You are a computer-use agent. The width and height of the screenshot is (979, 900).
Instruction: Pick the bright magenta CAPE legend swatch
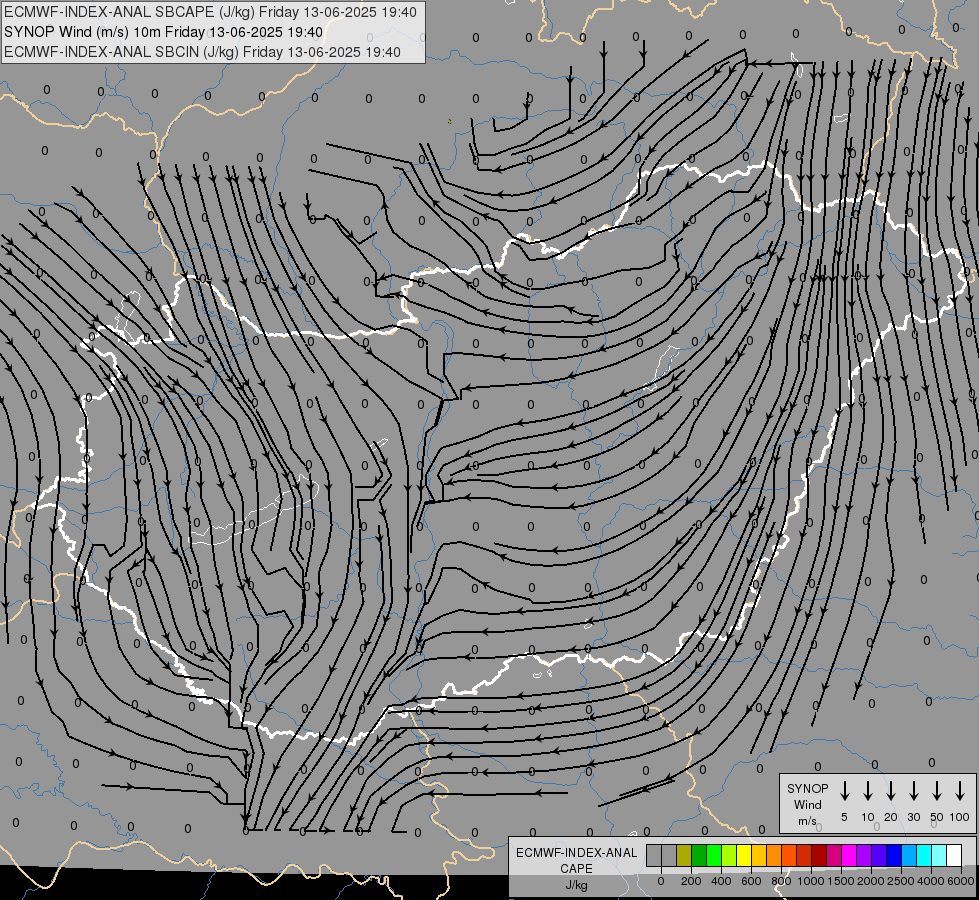[x=849, y=855]
